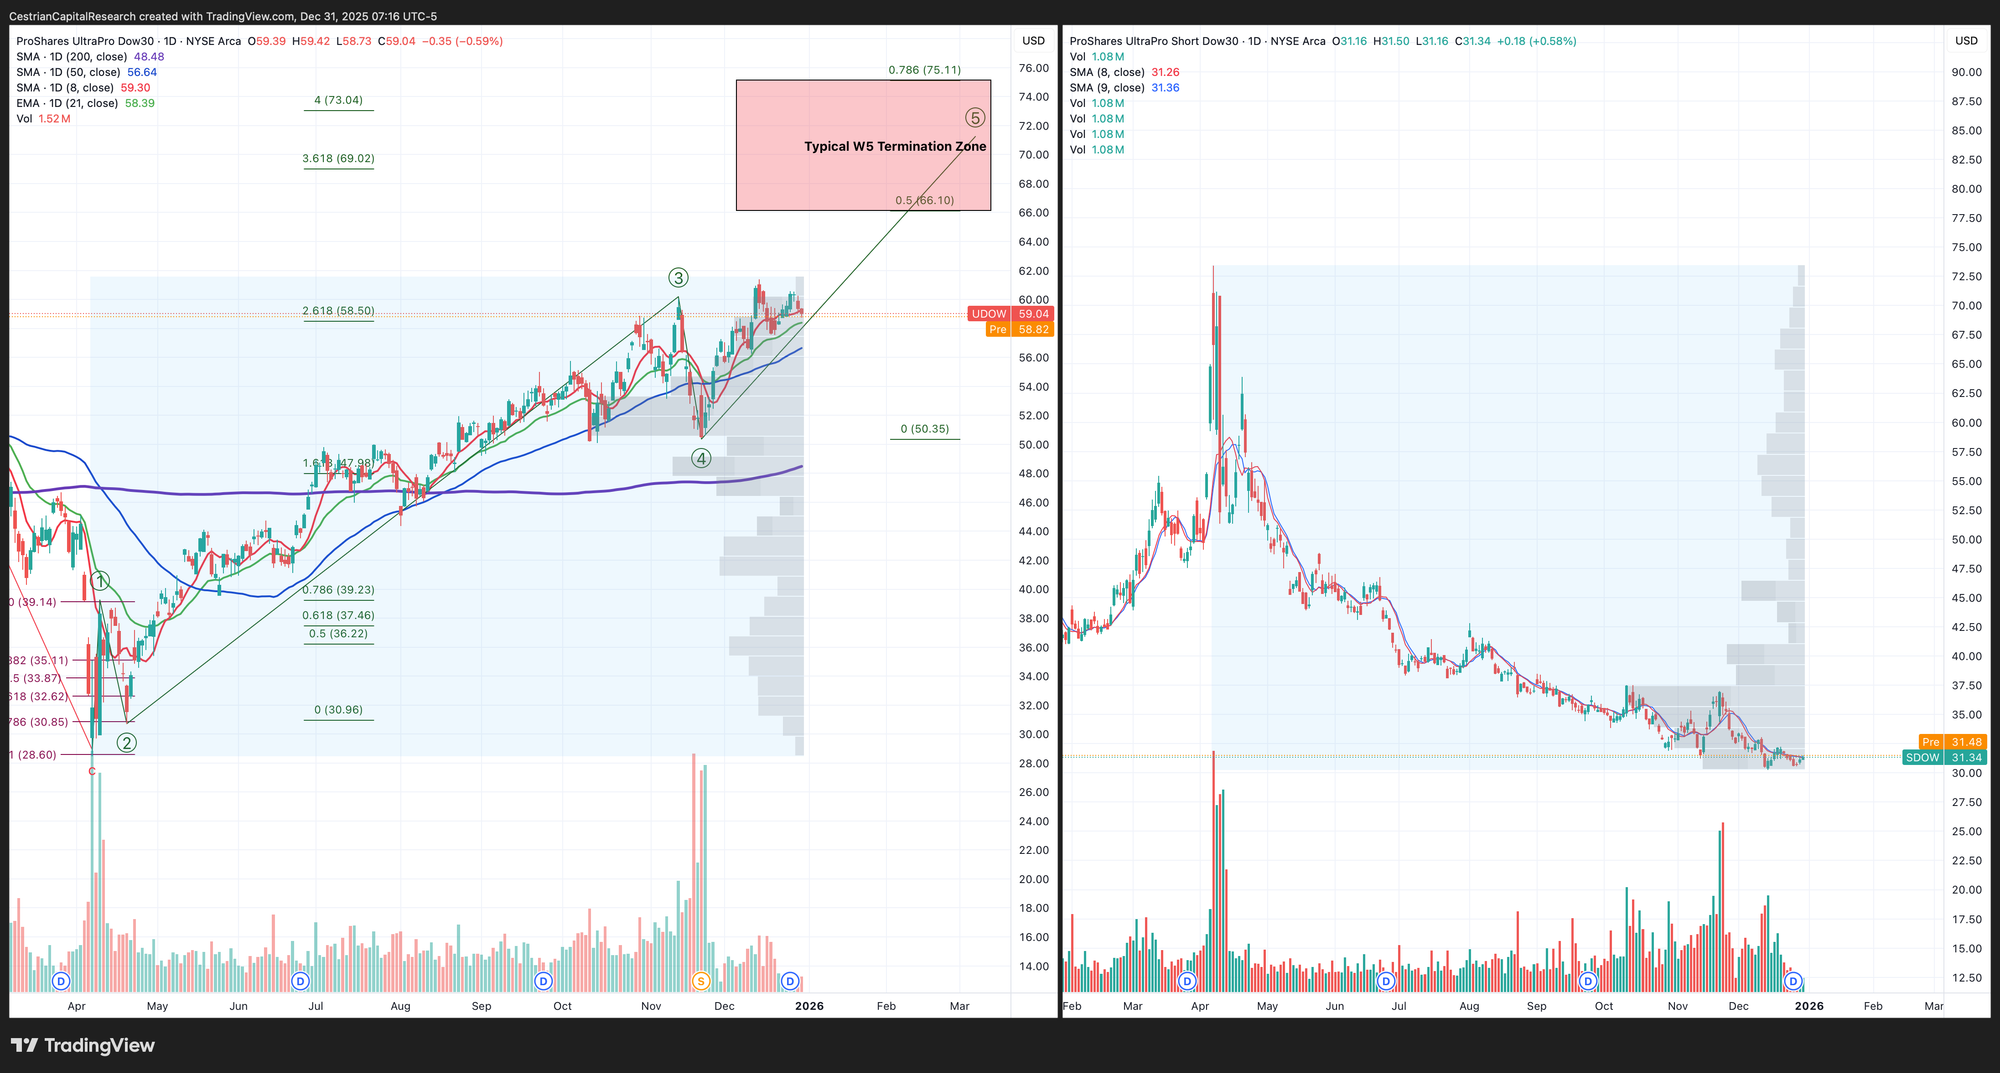Click the 2026 date label on SDOW chart
This screenshot has height=1073, width=2000.
[1809, 1006]
